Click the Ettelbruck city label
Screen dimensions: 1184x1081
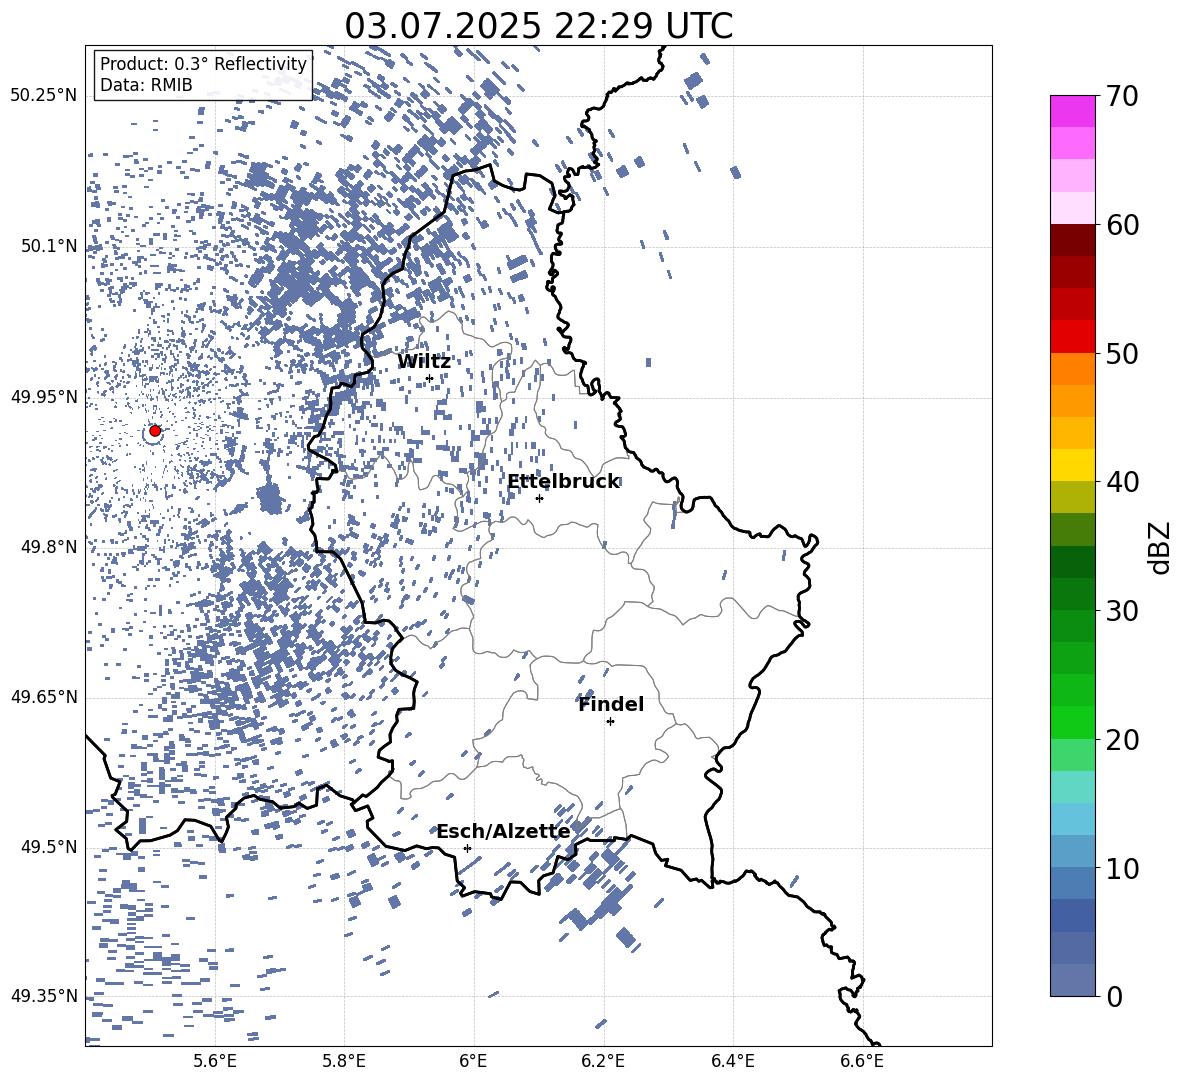[563, 482]
